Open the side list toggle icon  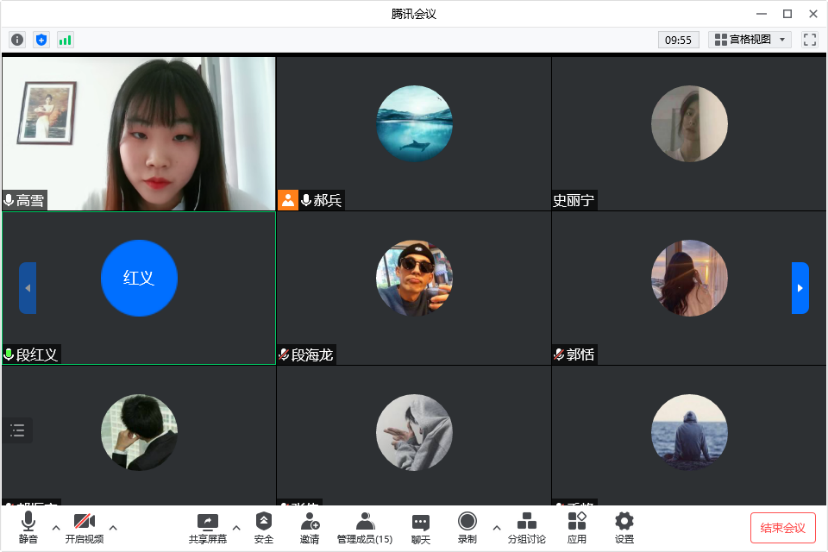tap(17, 431)
